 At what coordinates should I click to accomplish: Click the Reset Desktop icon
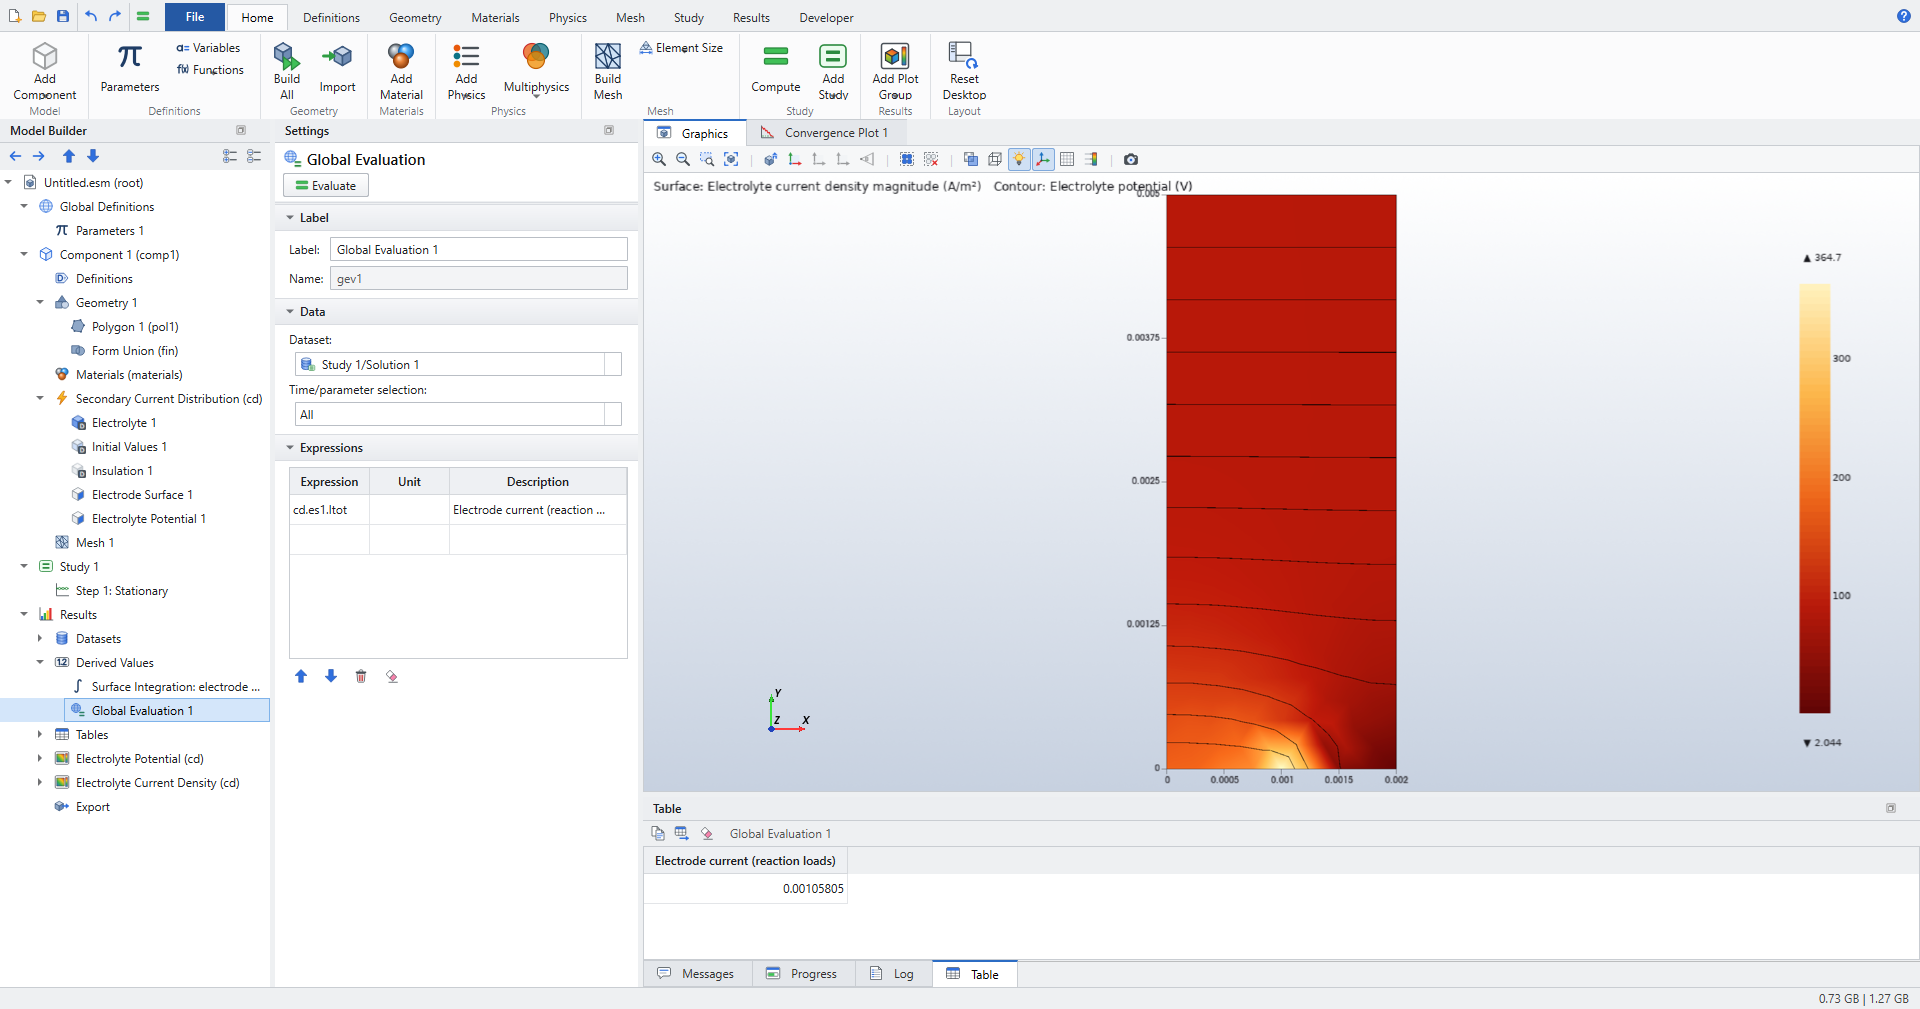click(963, 56)
